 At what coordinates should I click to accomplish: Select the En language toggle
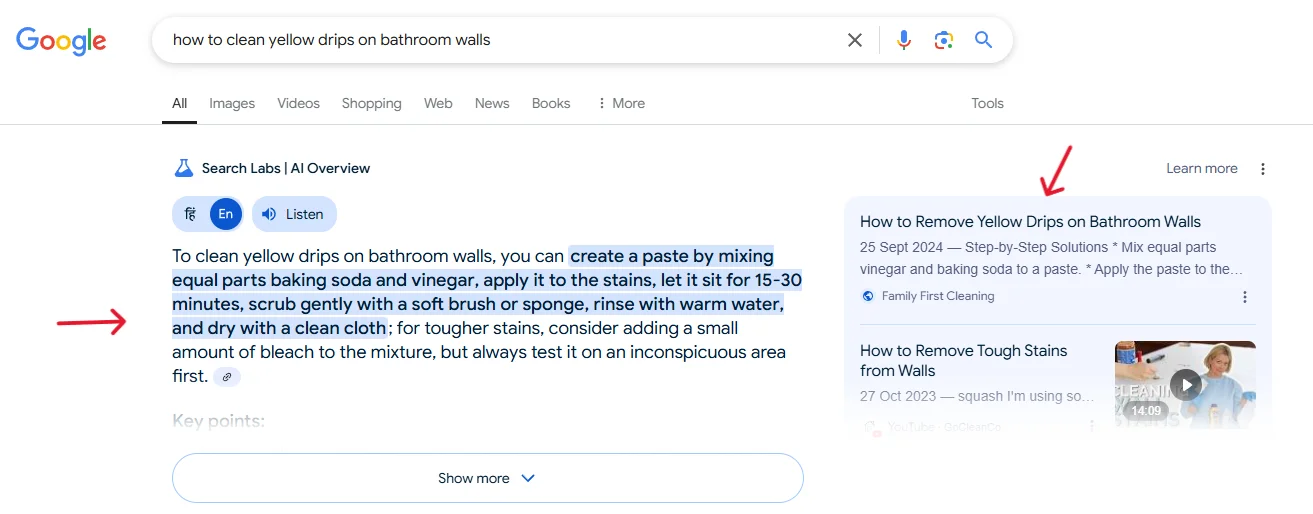click(x=226, y=214)
